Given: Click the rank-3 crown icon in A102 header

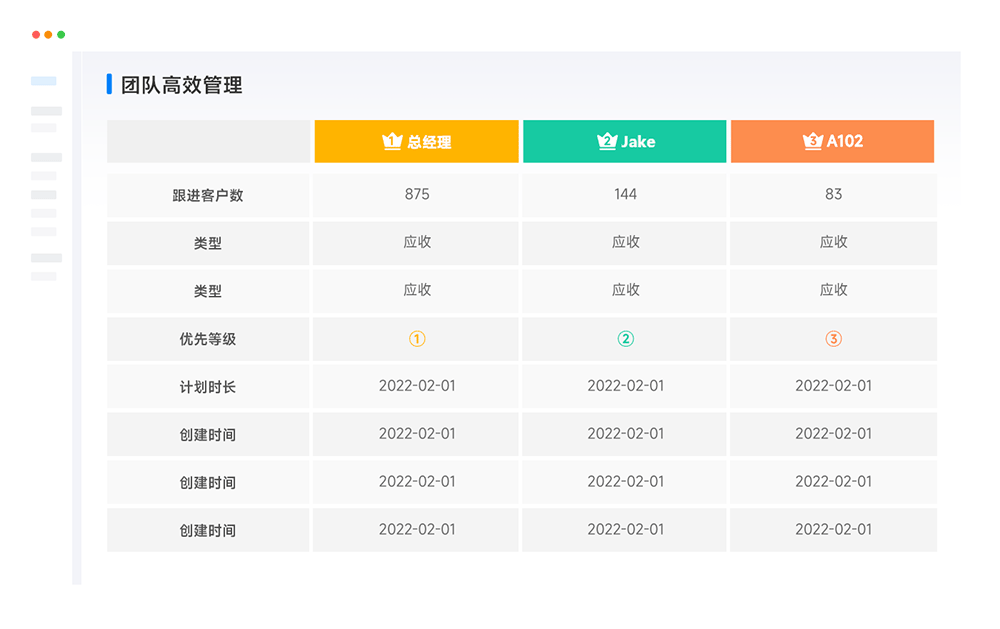Looking at the screenshot, I should pos(812,141).
